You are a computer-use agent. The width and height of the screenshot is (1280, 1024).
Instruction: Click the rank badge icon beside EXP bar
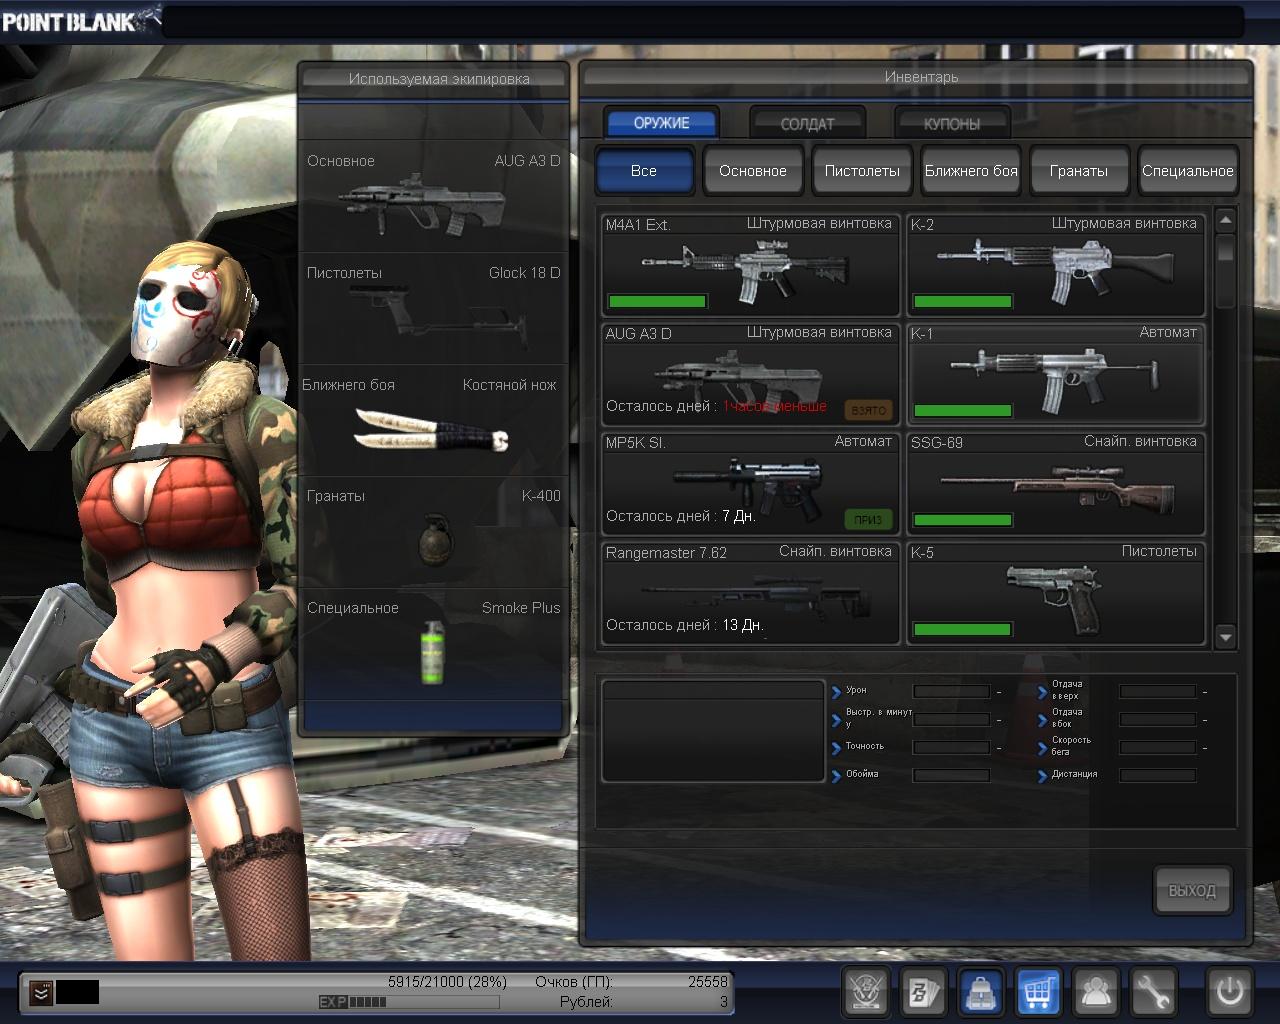[x=40, y=992]
